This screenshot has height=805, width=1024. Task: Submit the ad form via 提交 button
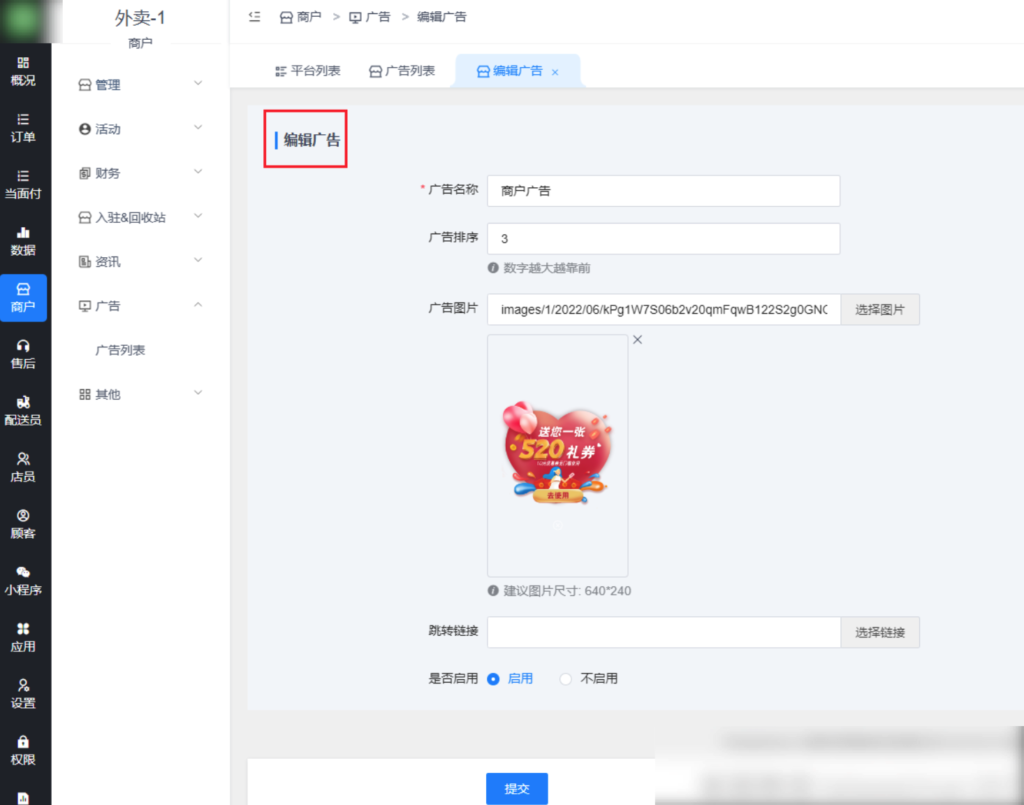516,788
